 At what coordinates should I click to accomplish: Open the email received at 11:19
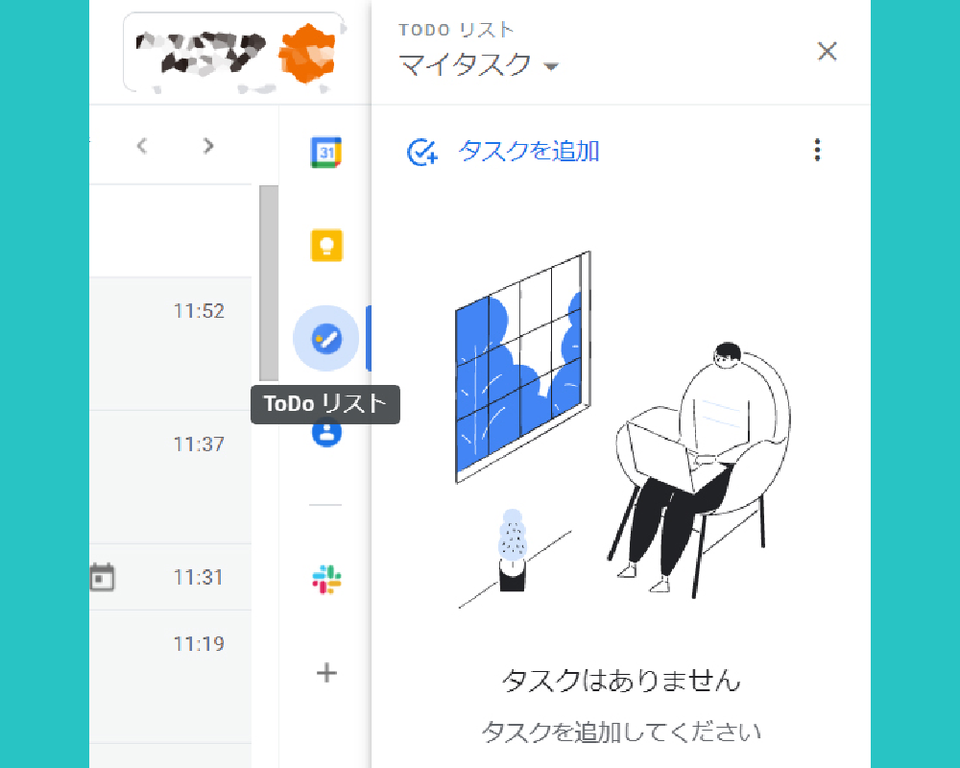(171, 677)
